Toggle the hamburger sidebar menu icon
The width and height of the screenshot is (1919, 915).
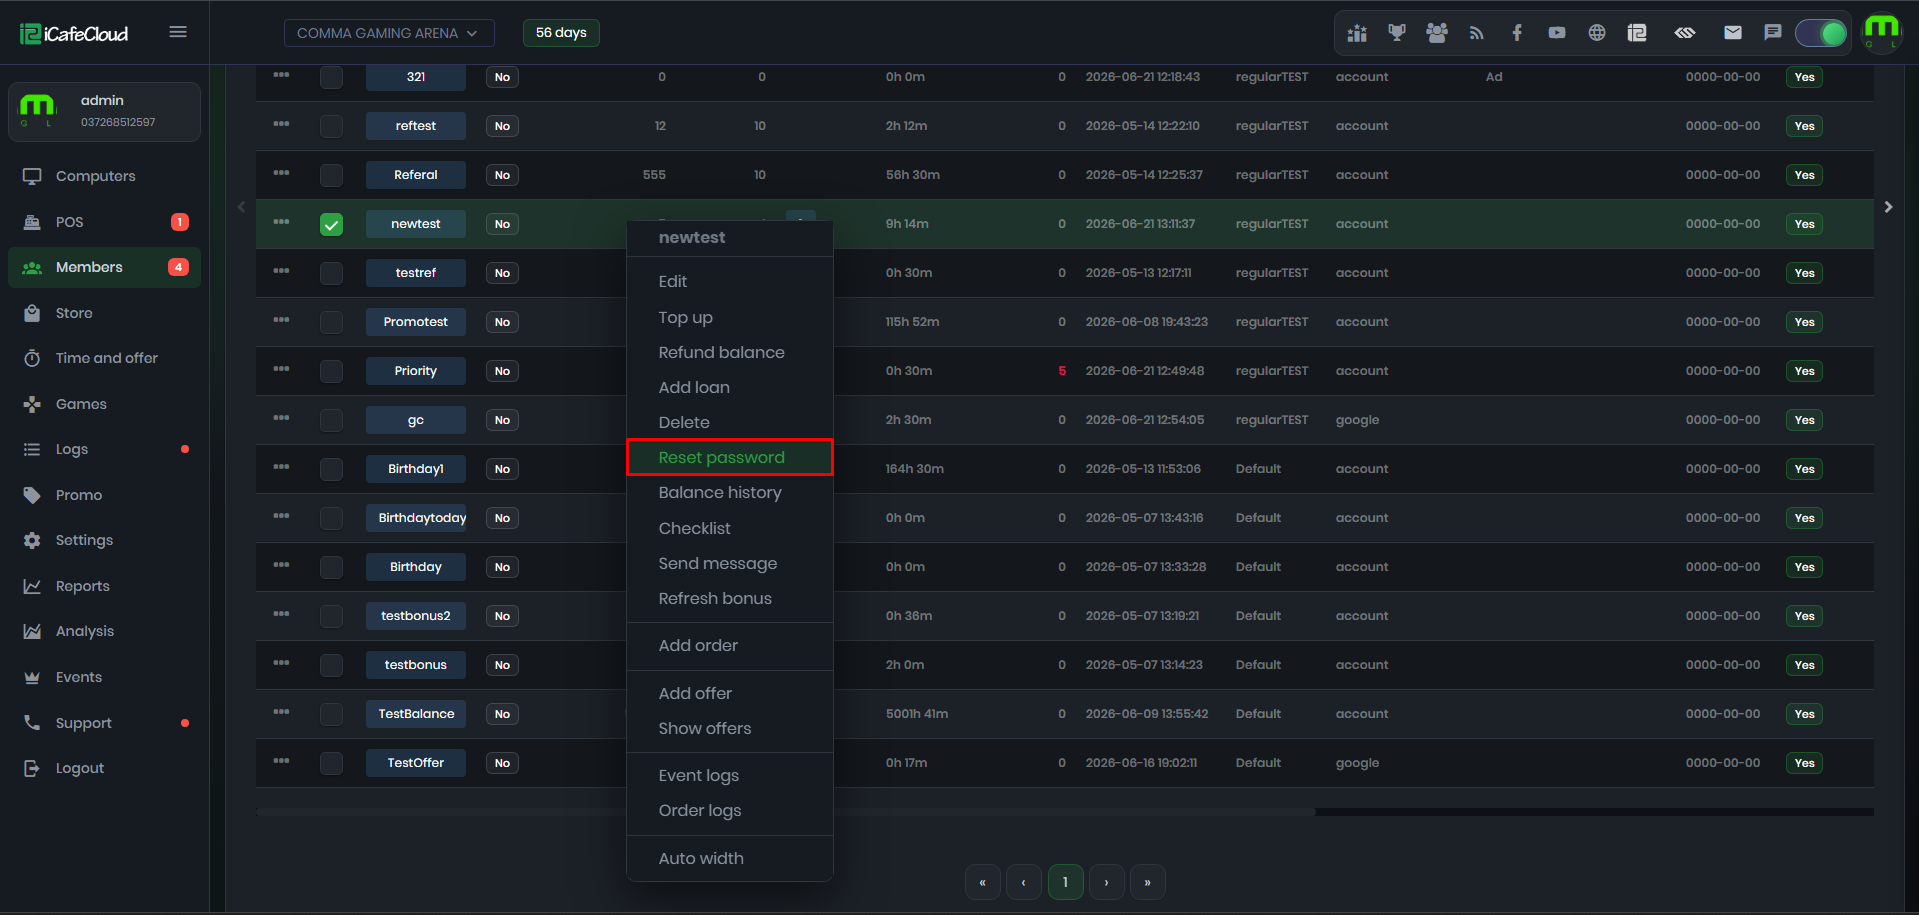pos(178,32)
